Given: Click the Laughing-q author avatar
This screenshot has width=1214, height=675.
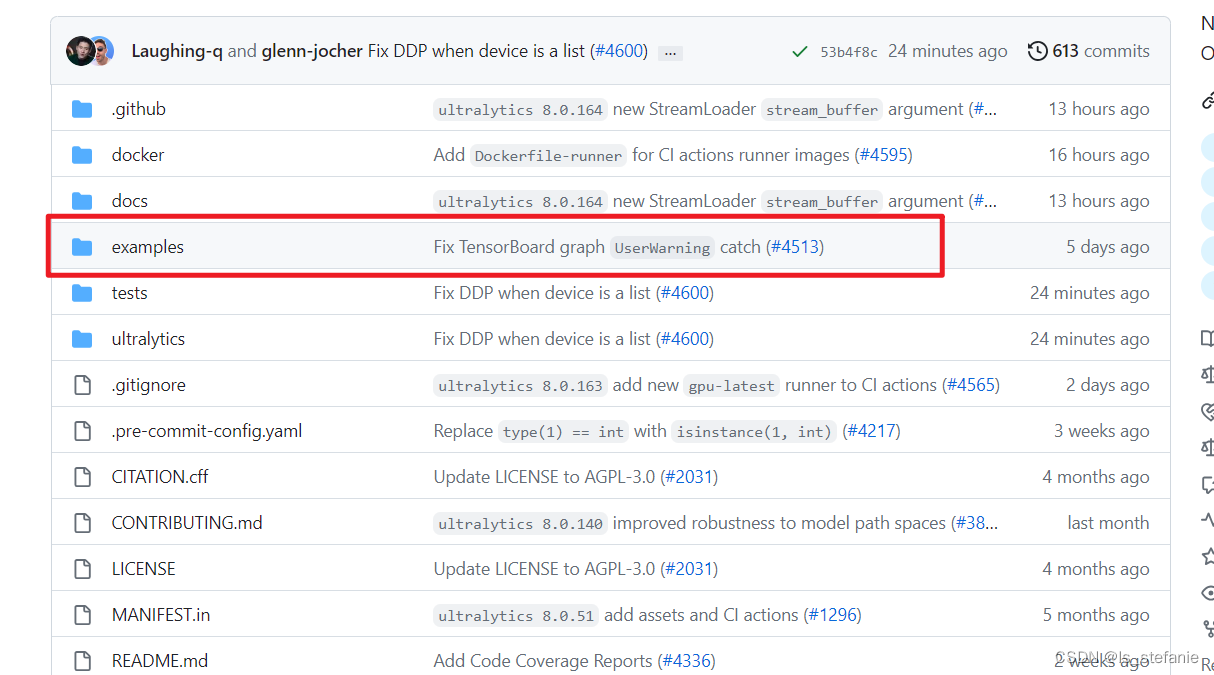Looking at the screenshot, I should pos(80,51).
